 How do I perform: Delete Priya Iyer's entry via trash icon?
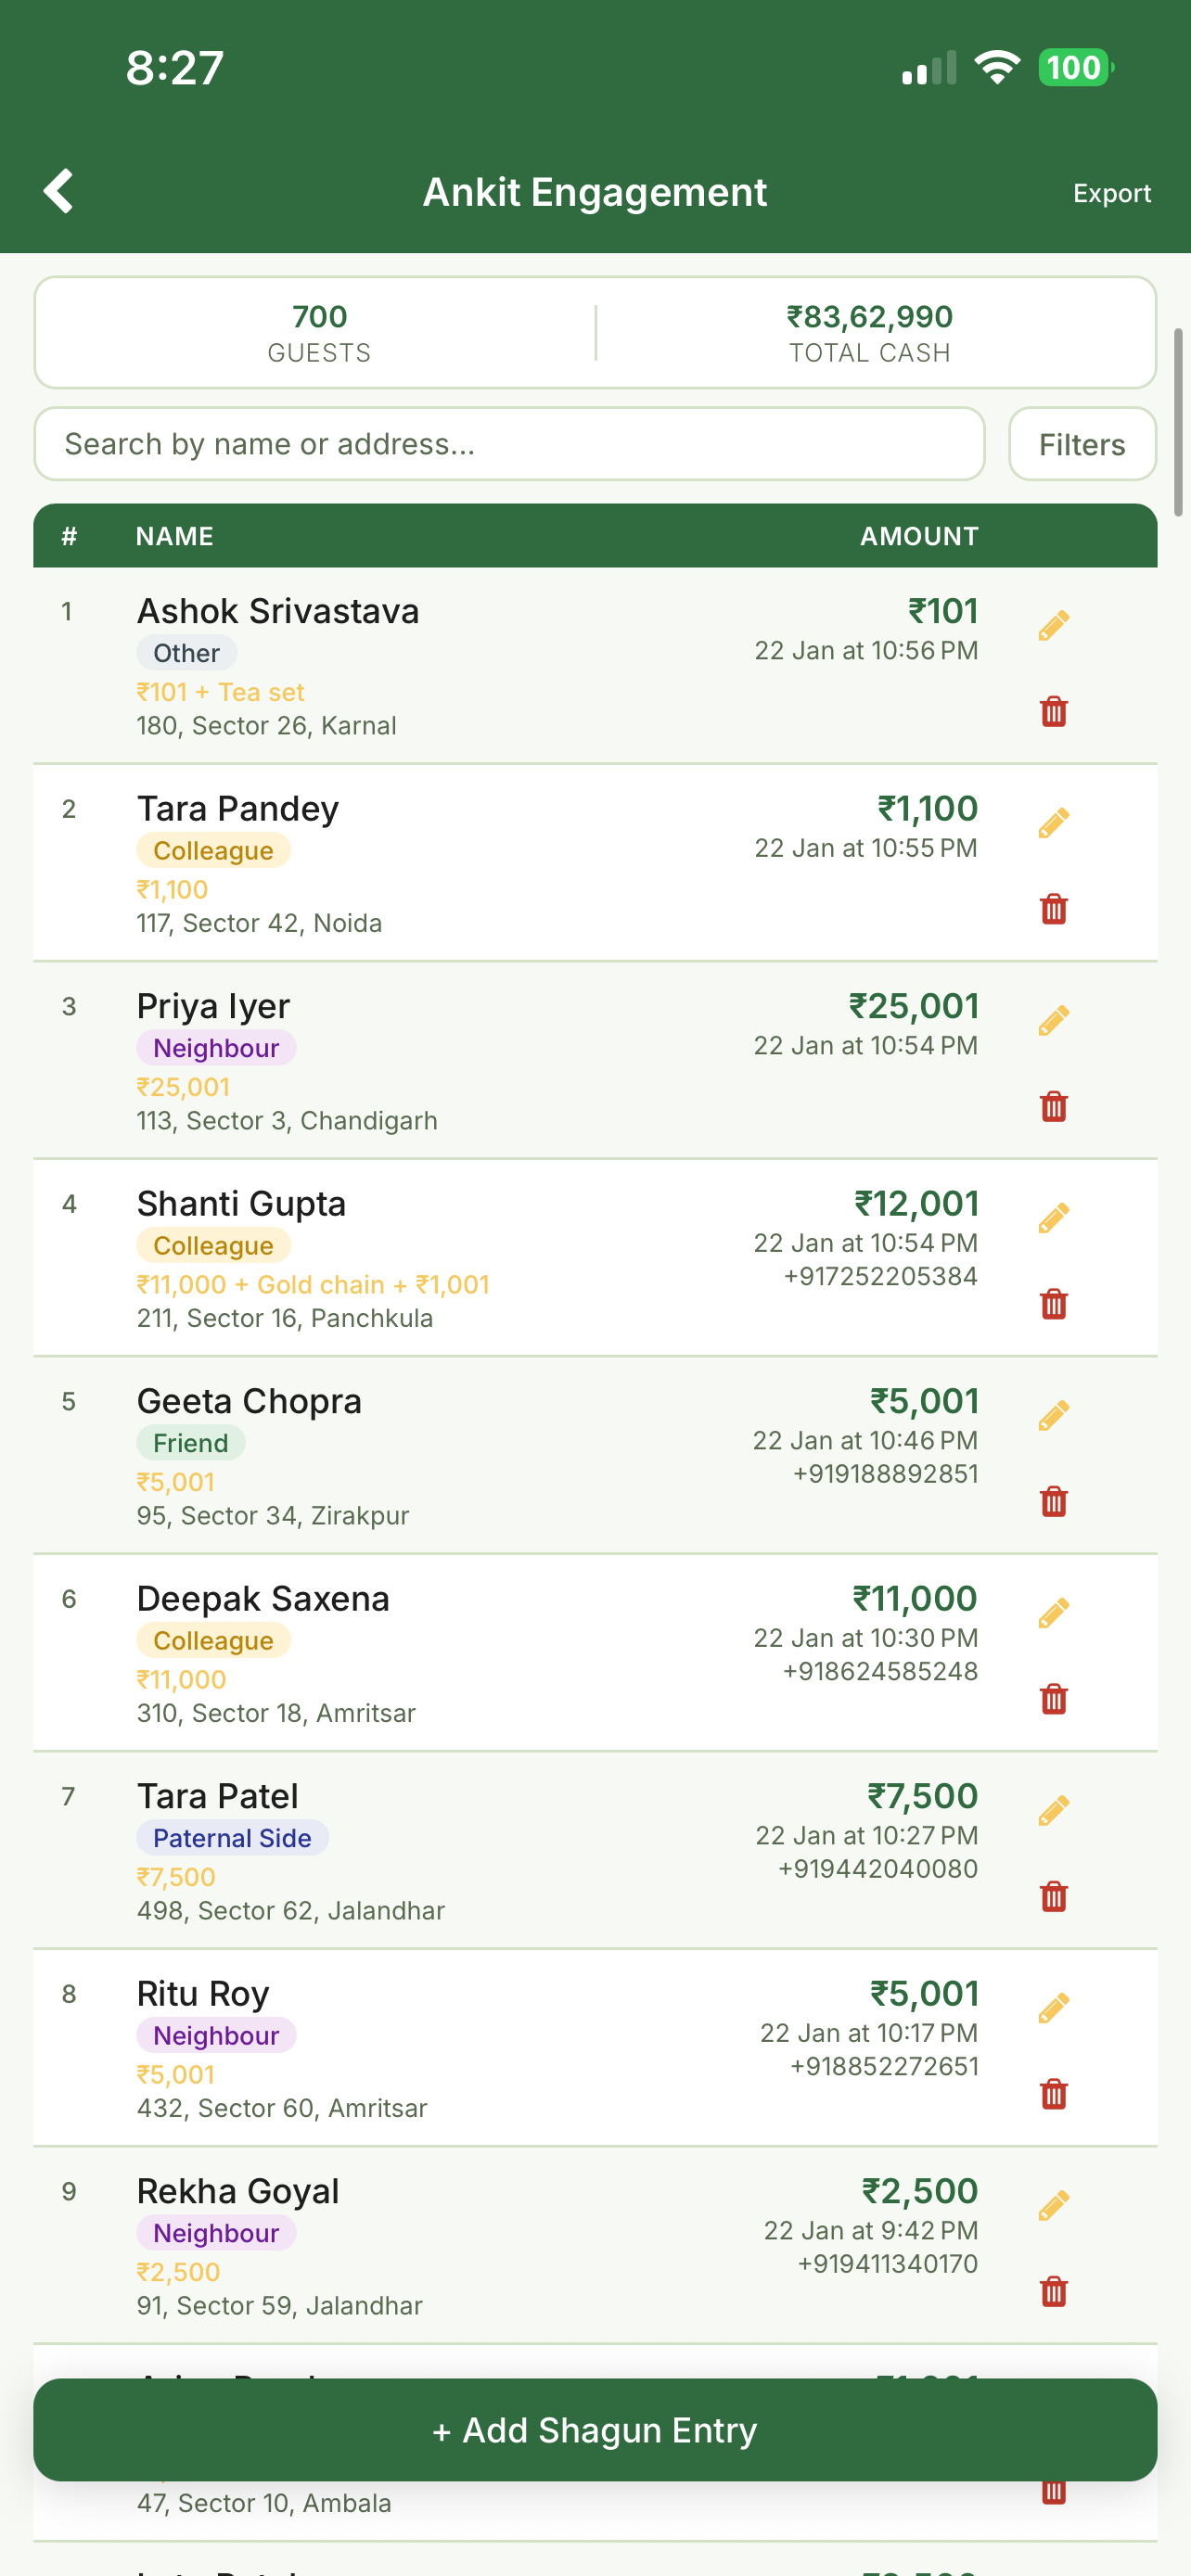tap(1053, 1107)
